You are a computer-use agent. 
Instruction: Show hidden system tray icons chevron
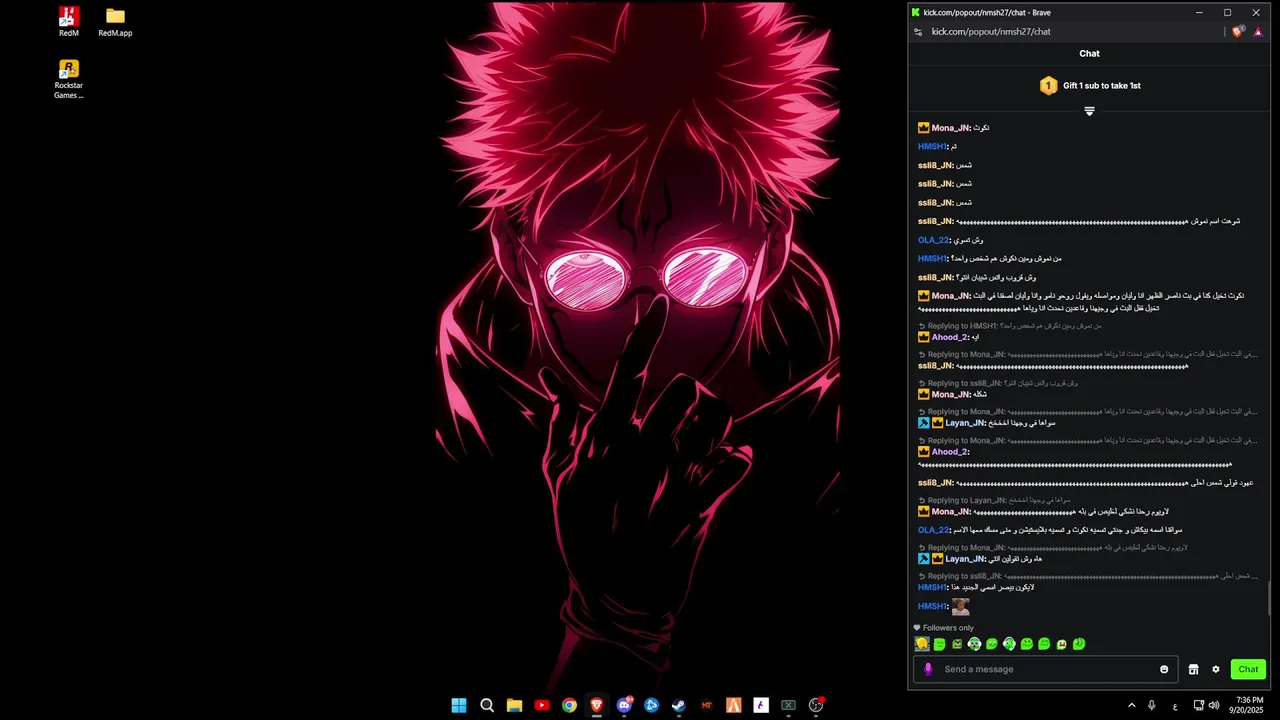(1132, 705)
